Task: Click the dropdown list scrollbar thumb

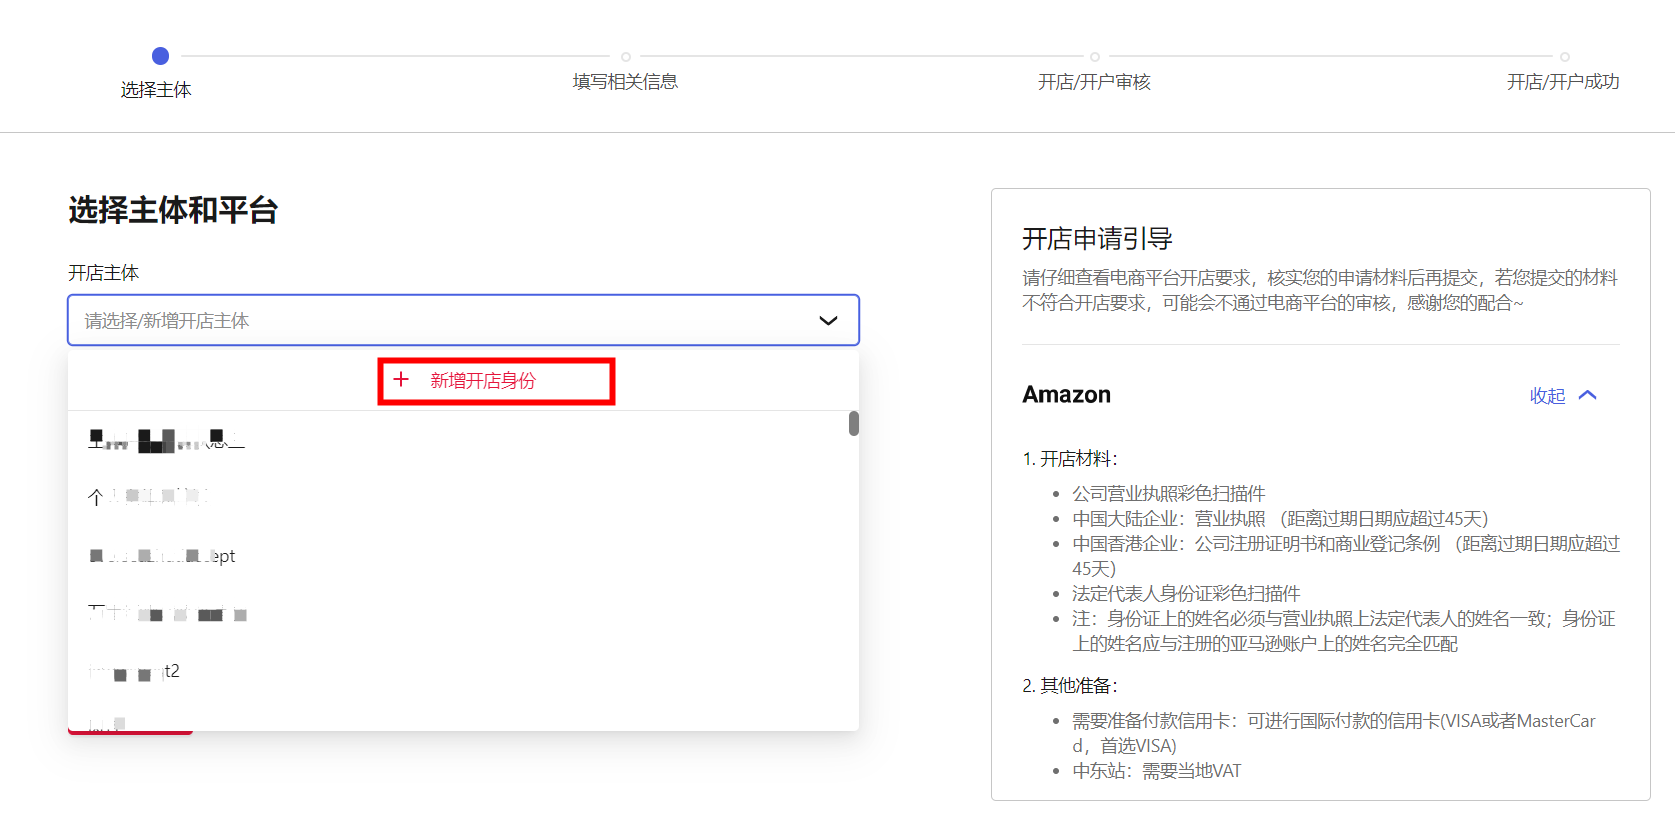Action: [x=854, y=424]
